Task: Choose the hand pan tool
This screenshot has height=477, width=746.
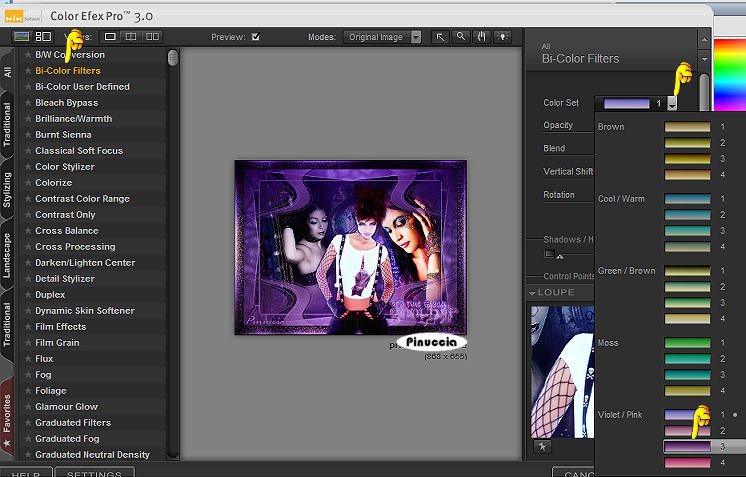Action: (482, 37)
